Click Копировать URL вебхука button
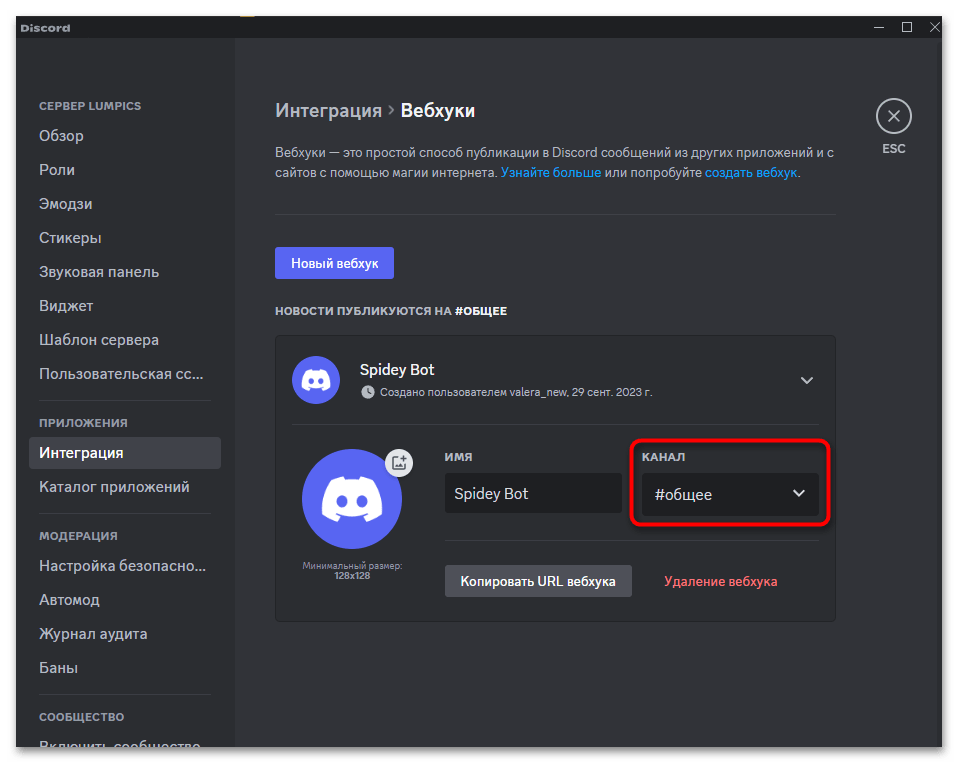Screen dimensions: 958x763 (x=538, y=581)
